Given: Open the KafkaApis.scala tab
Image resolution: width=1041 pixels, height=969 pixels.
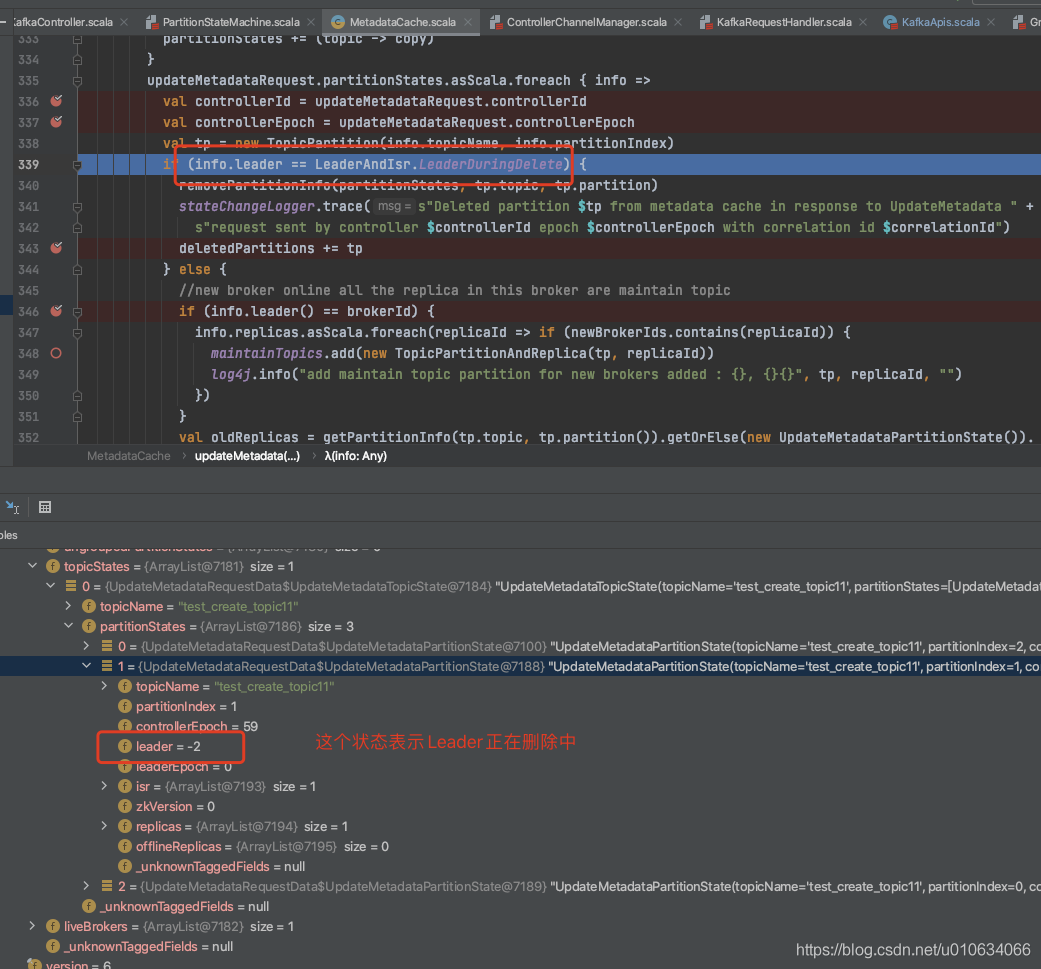Looking at the screenshot, I should pyautogui.click(x=940, y=22).
